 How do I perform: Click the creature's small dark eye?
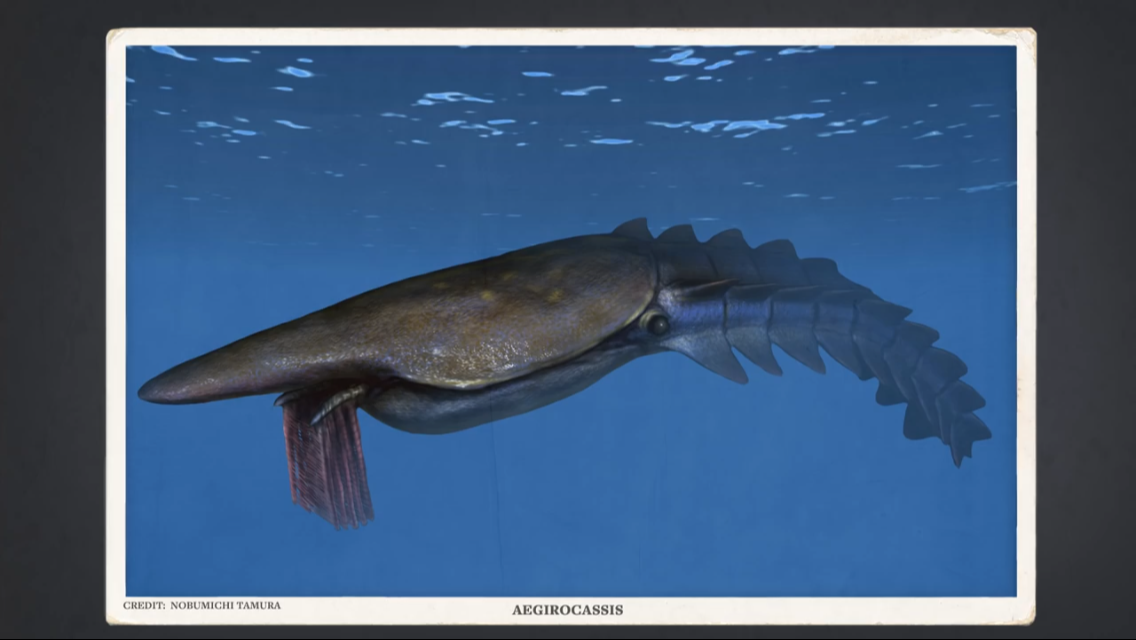click(x=657, y=324)
